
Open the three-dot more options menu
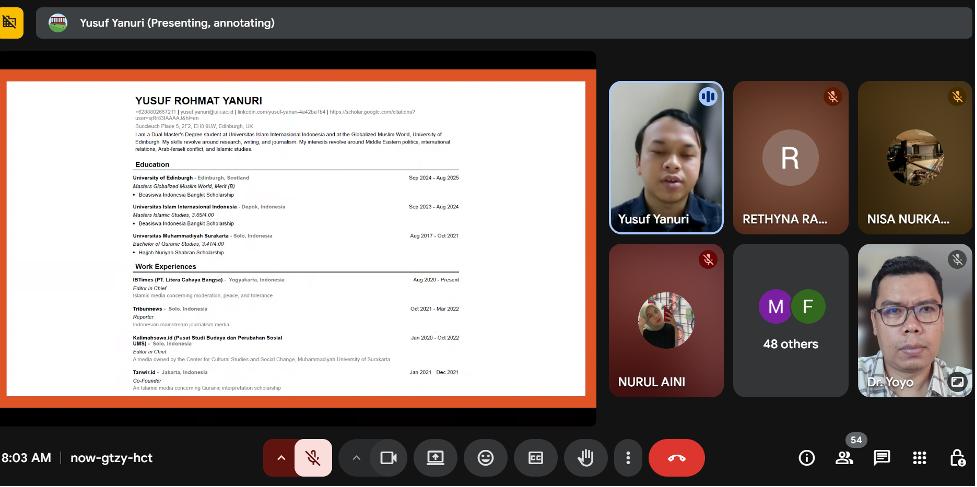tap(628, 458)
